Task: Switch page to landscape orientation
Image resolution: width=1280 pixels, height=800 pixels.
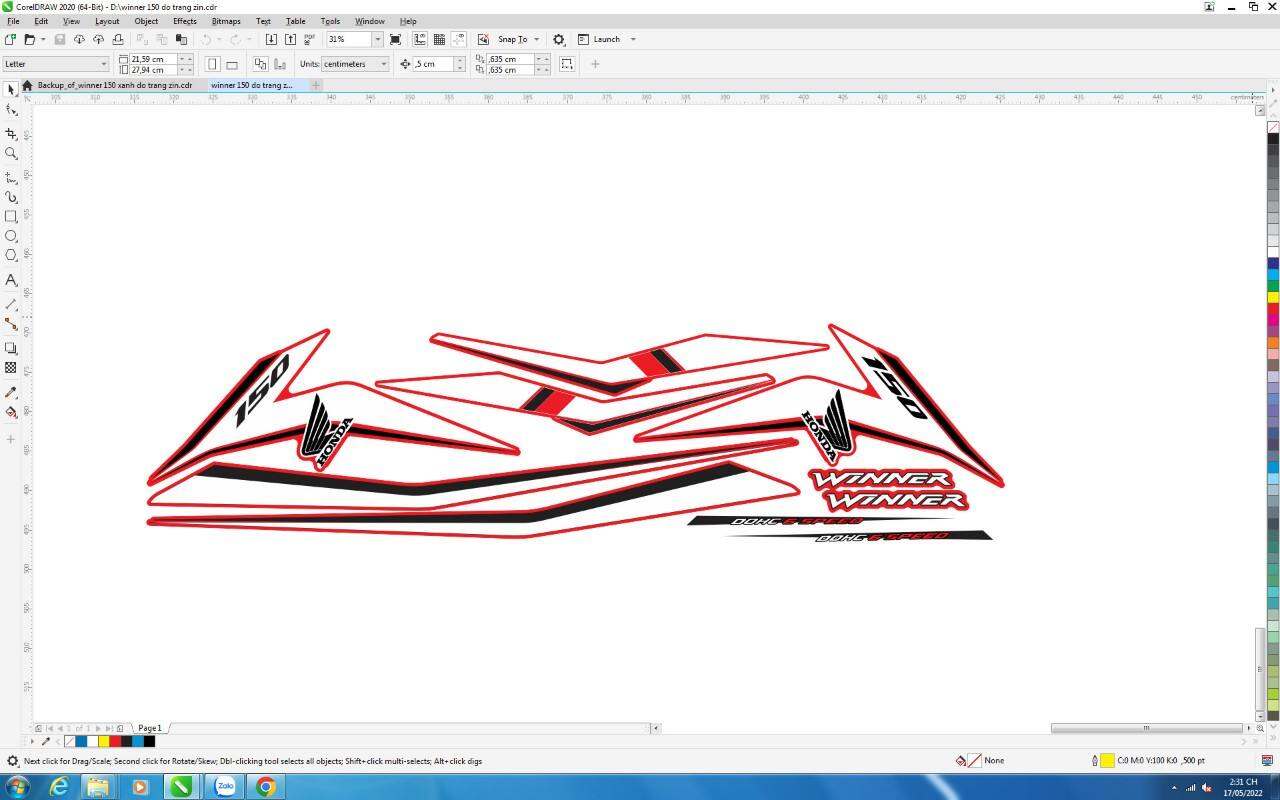Action: tap(232, 64)
